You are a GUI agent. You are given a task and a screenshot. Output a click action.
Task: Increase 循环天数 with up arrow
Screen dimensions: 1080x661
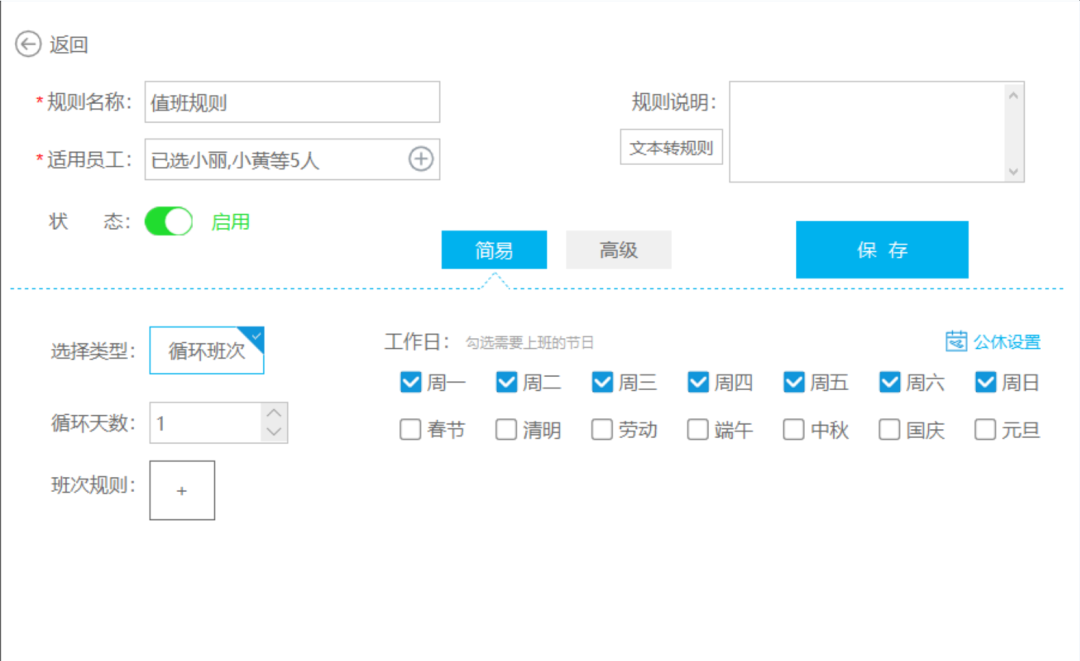[x=274, y=413]
